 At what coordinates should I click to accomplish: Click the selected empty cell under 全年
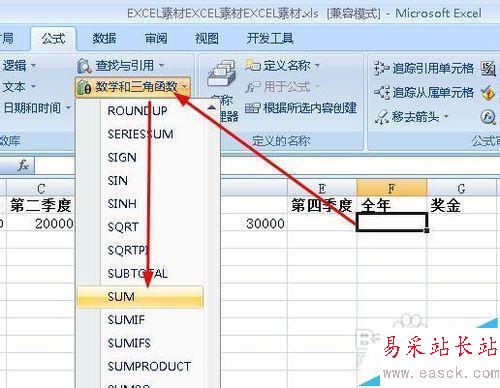392,223
